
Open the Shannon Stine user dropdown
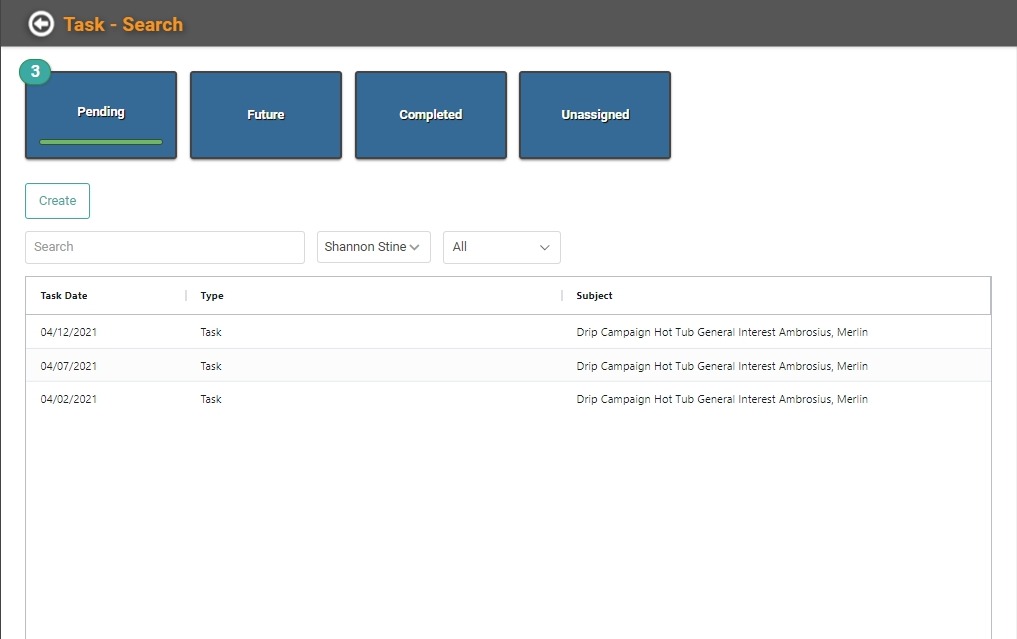click(374, 247)
